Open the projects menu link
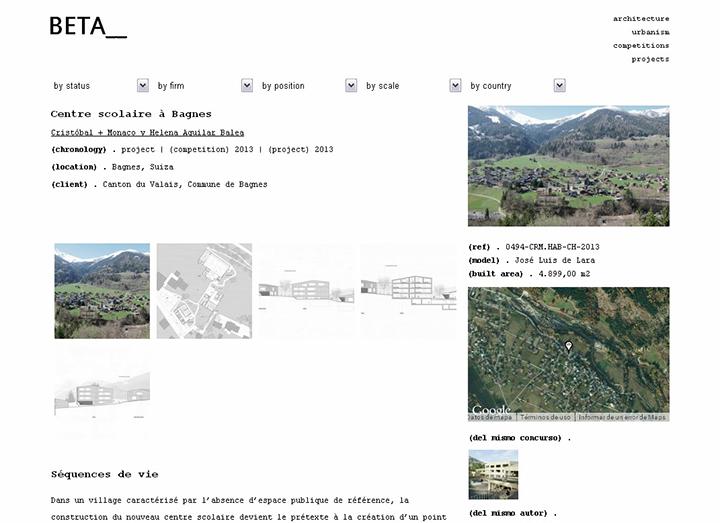This screenshot has width=720, height=523. click(x=650, y=59)
